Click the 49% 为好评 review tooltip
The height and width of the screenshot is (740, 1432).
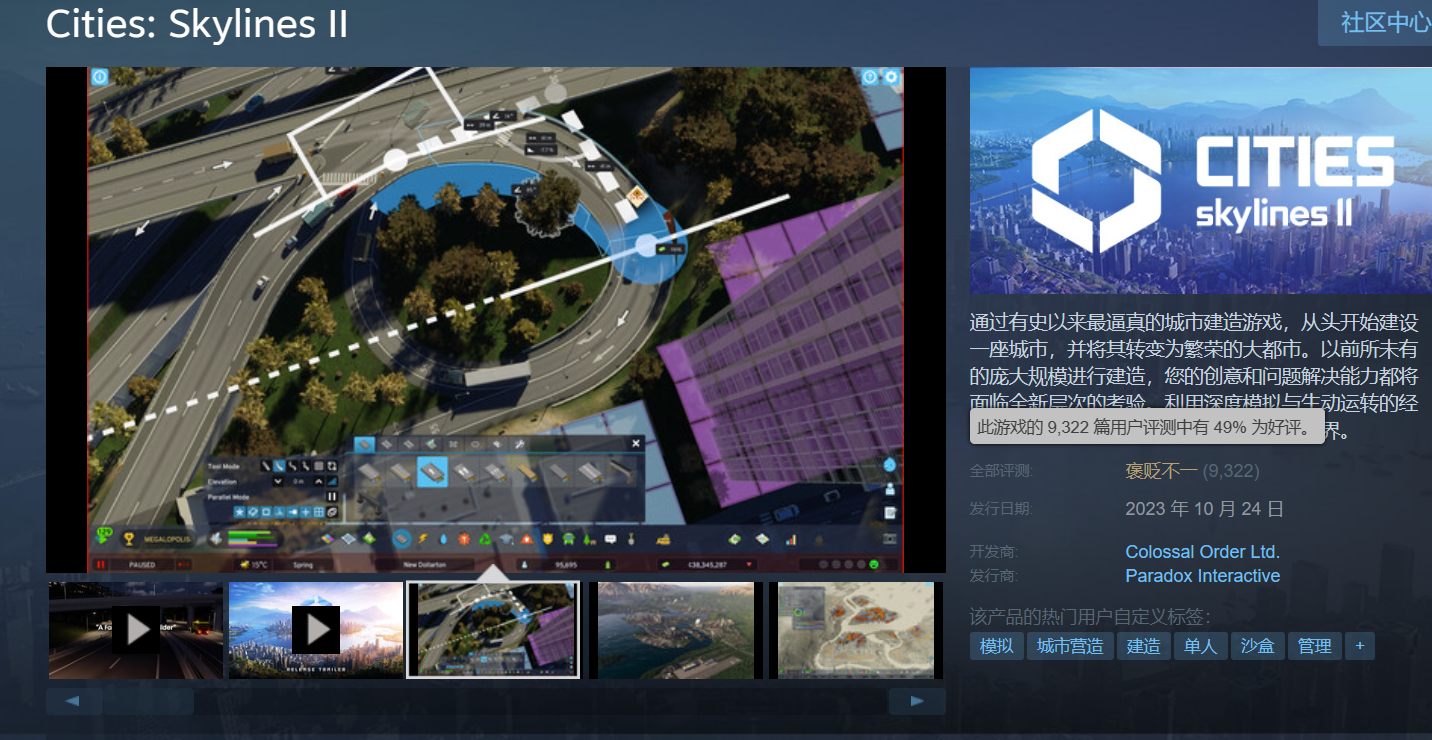[x=1147, y=427]
